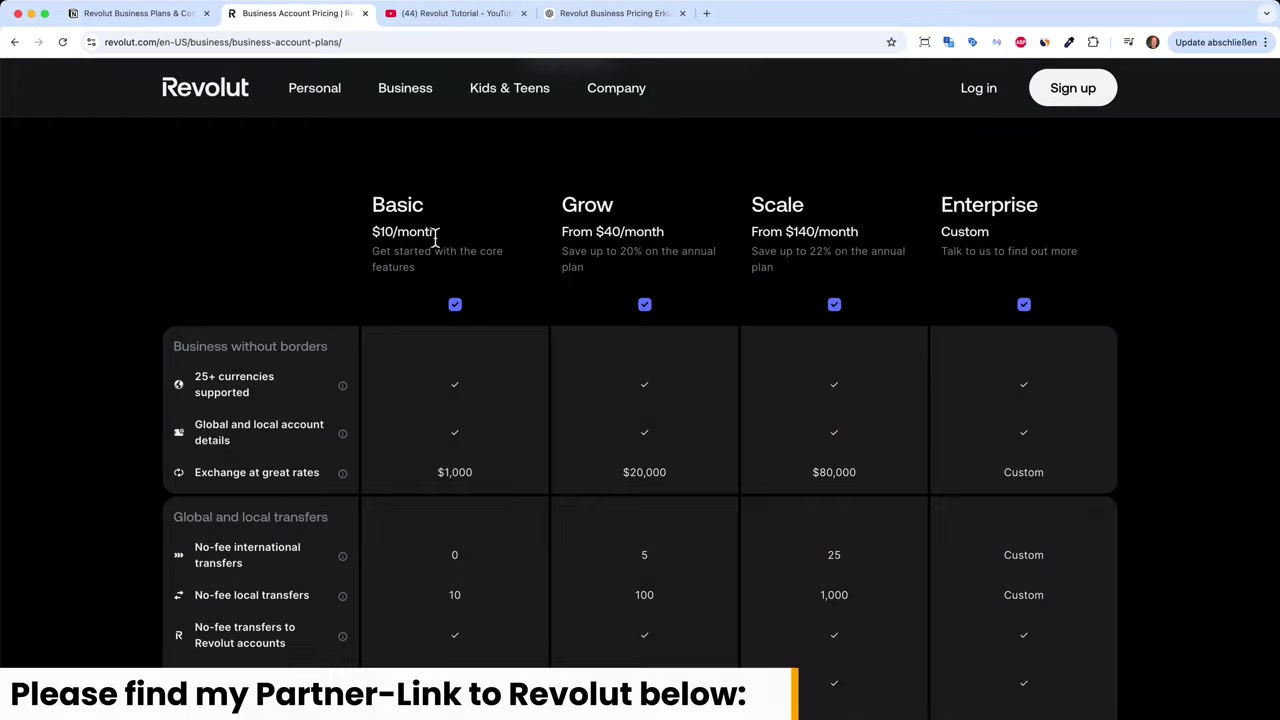Click the Grow plan heading
Screen dimensions: 1280x720
[587, 205]
